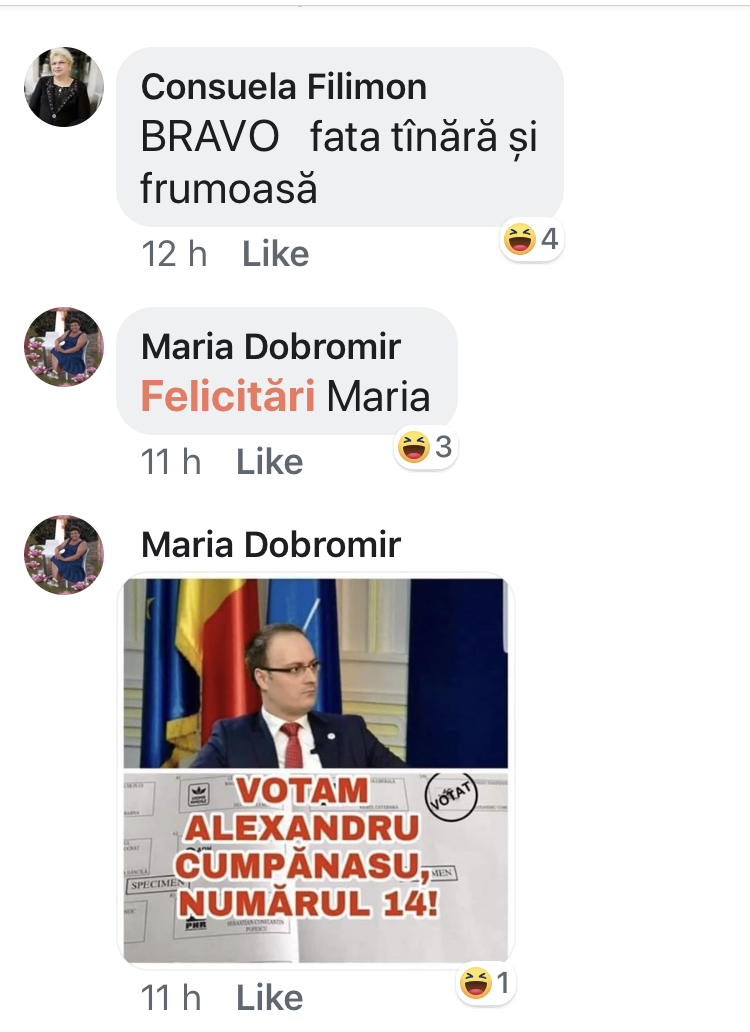
Task: Open the reaction count 3 on 'Felicitări Maria'
Action: (x=443, y=447)
